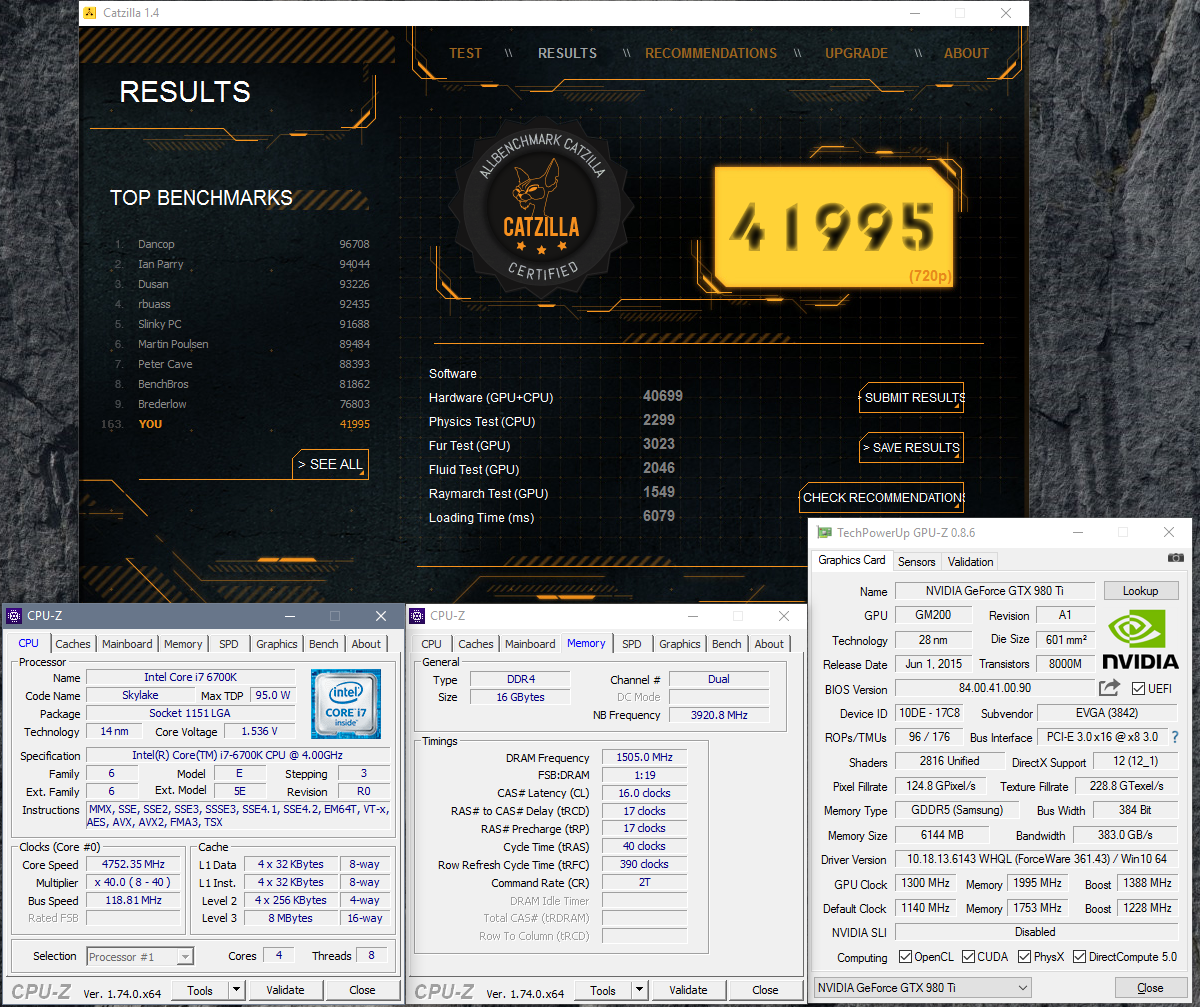Select Slinky PC row in top benchmarks
This screenshot has width=1200, height=1007.
(x=241, y=324)
